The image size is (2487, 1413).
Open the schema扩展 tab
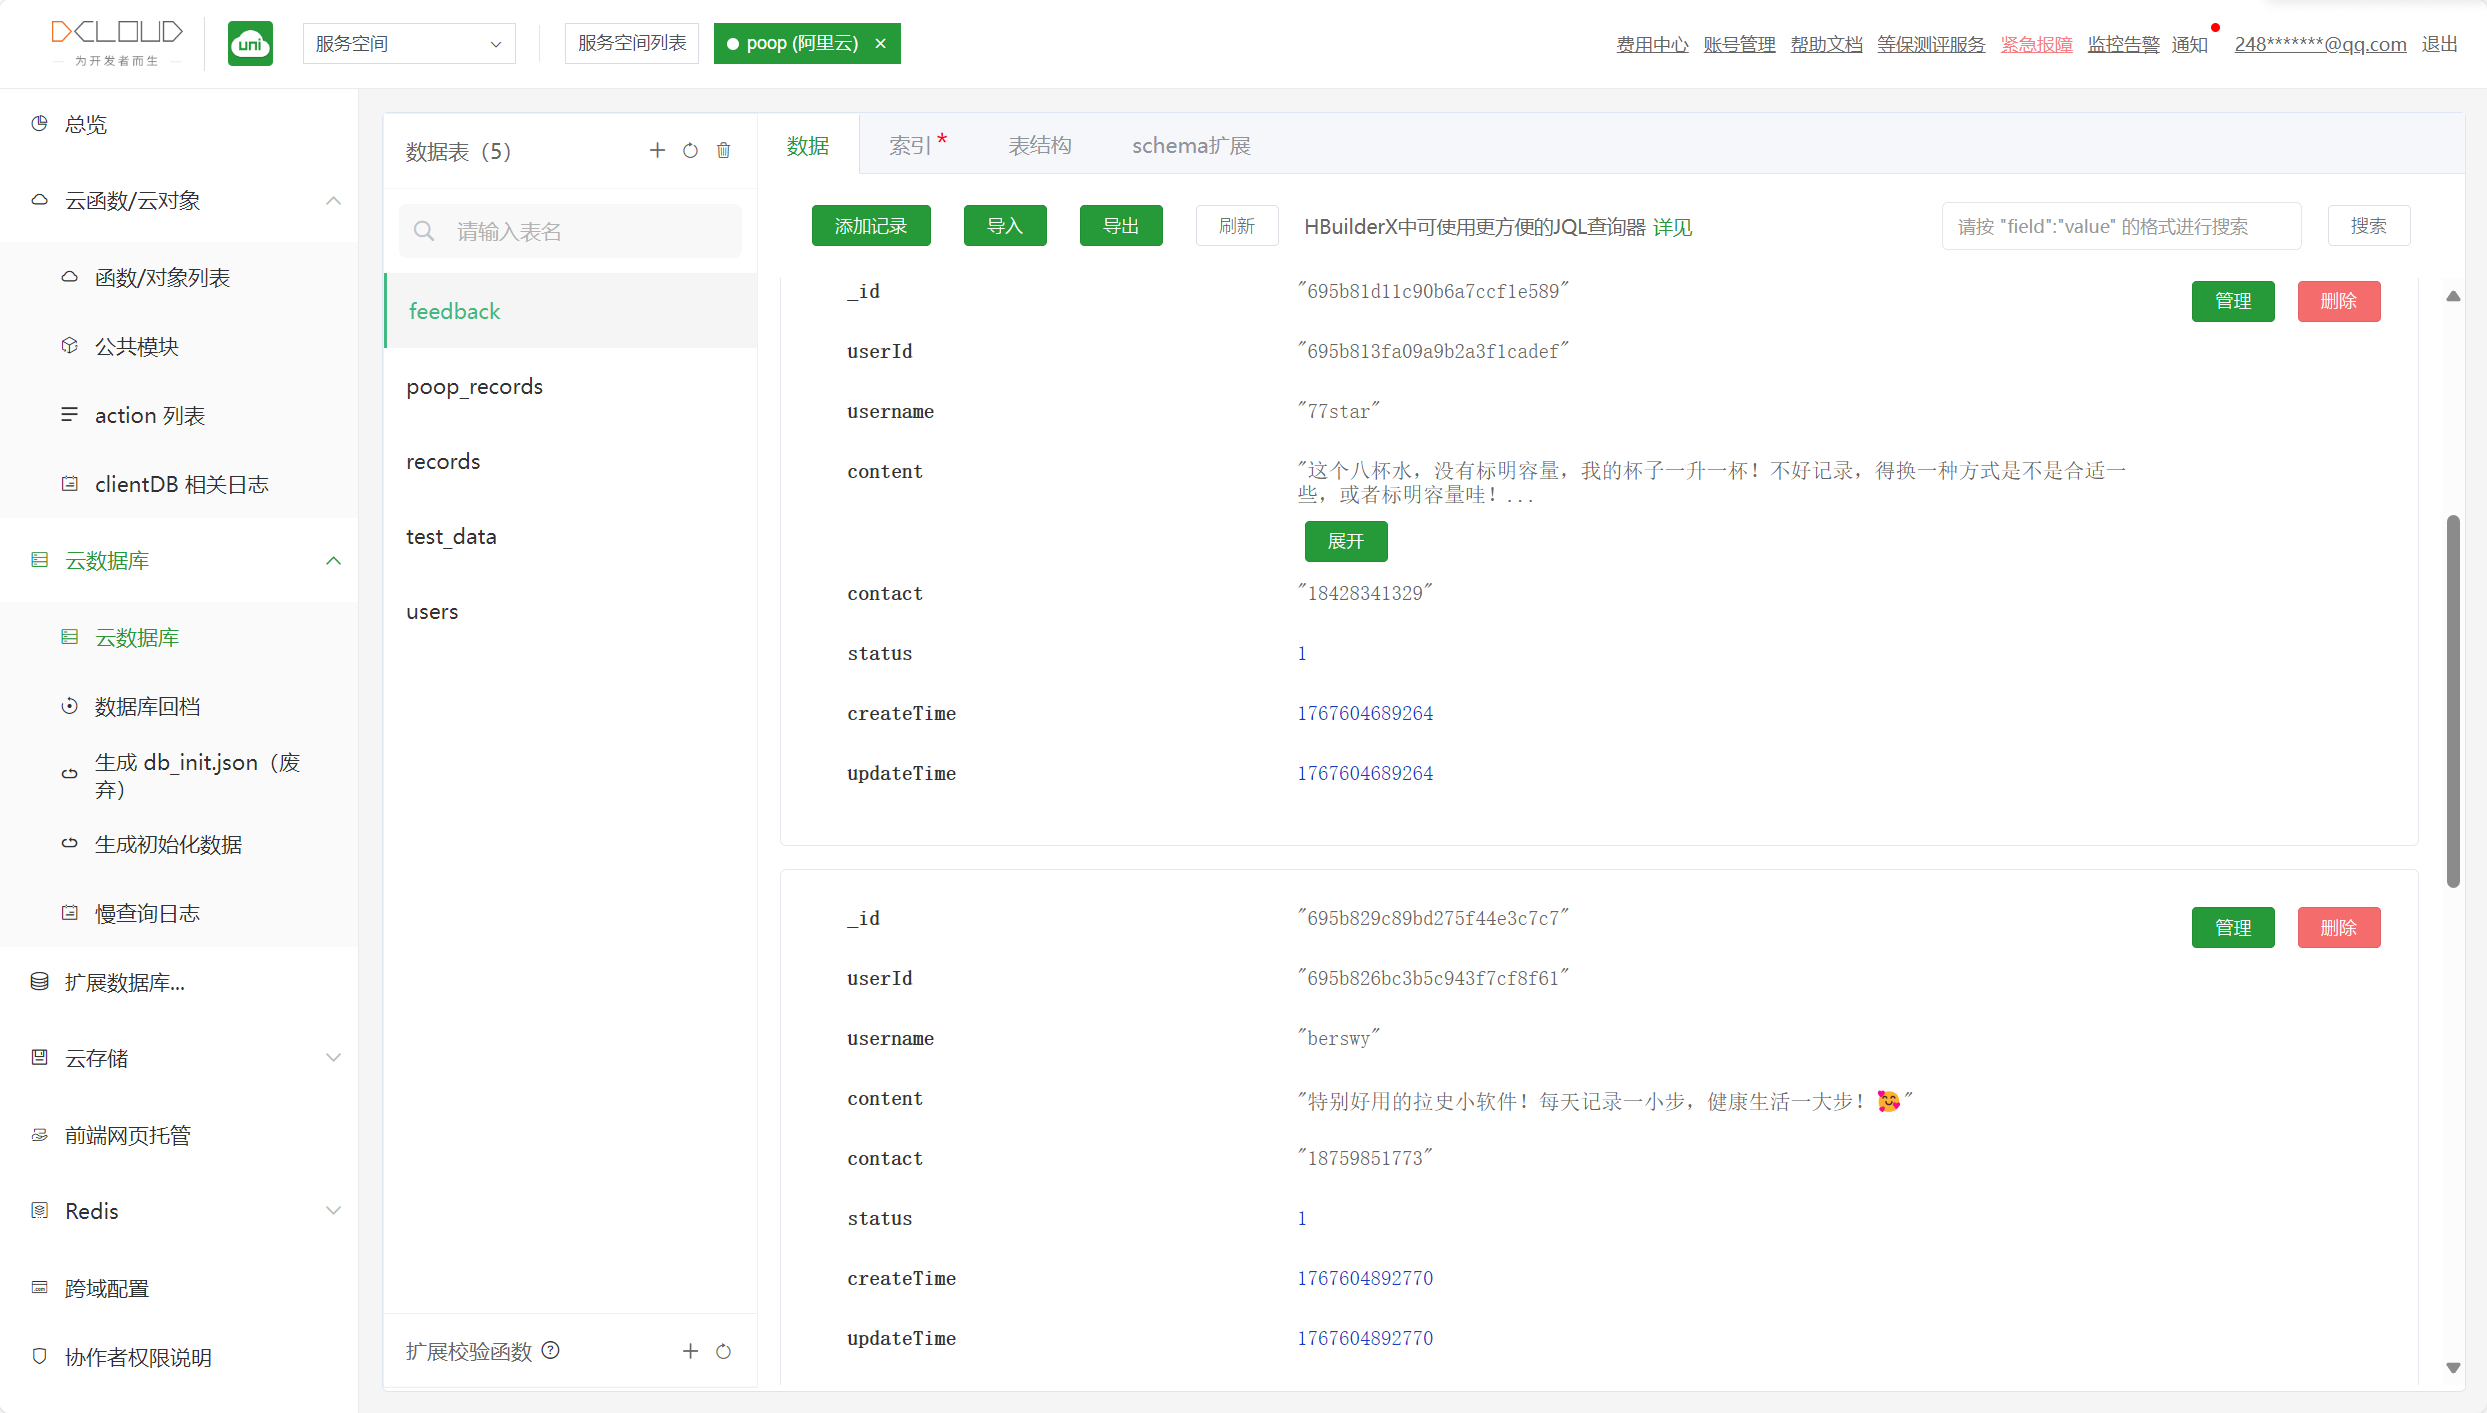[1190, 146]
